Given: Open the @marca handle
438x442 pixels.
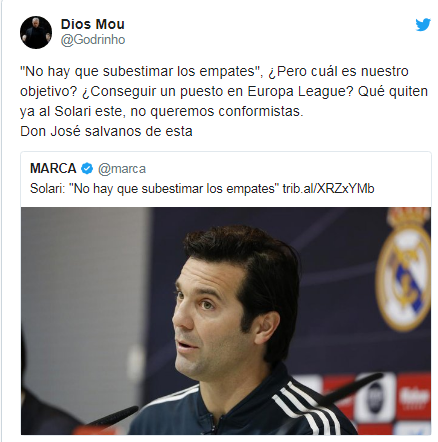Looking at the screenshot, I should coord(122,169).
